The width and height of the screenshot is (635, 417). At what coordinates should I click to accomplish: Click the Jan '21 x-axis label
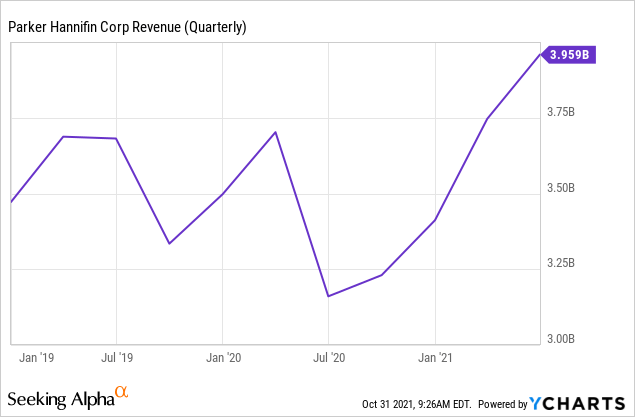pyautogui.click(x=435, y=357)
